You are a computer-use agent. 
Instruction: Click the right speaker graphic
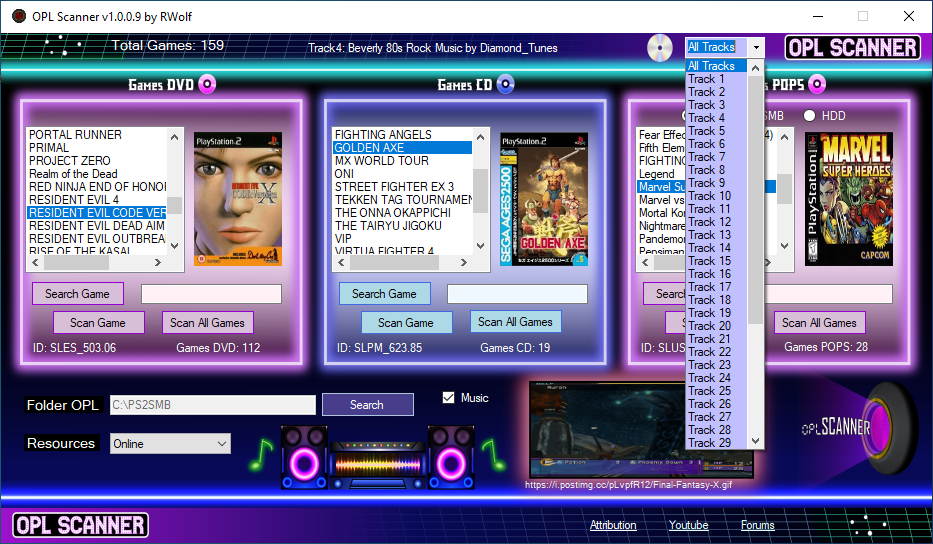451,457
